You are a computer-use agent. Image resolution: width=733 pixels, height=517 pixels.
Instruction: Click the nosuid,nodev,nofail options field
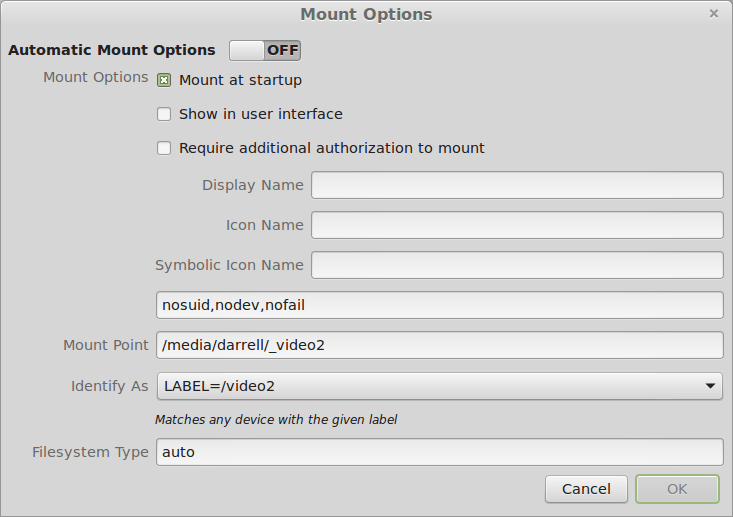pos(439,305)
